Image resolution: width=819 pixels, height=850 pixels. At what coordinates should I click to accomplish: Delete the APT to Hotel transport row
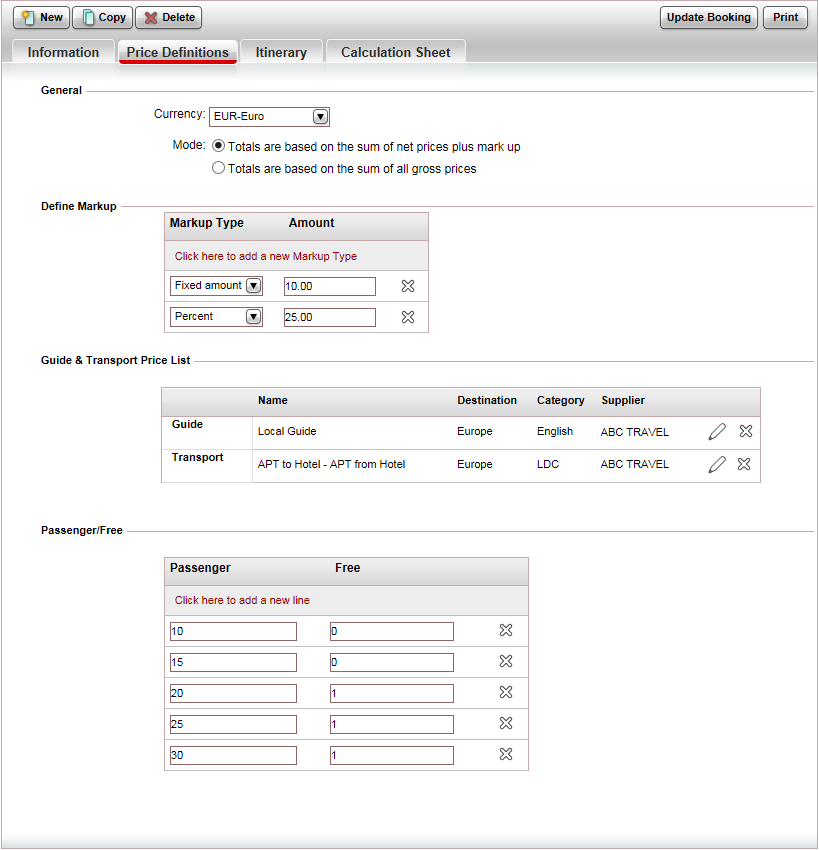click(744, 463)
